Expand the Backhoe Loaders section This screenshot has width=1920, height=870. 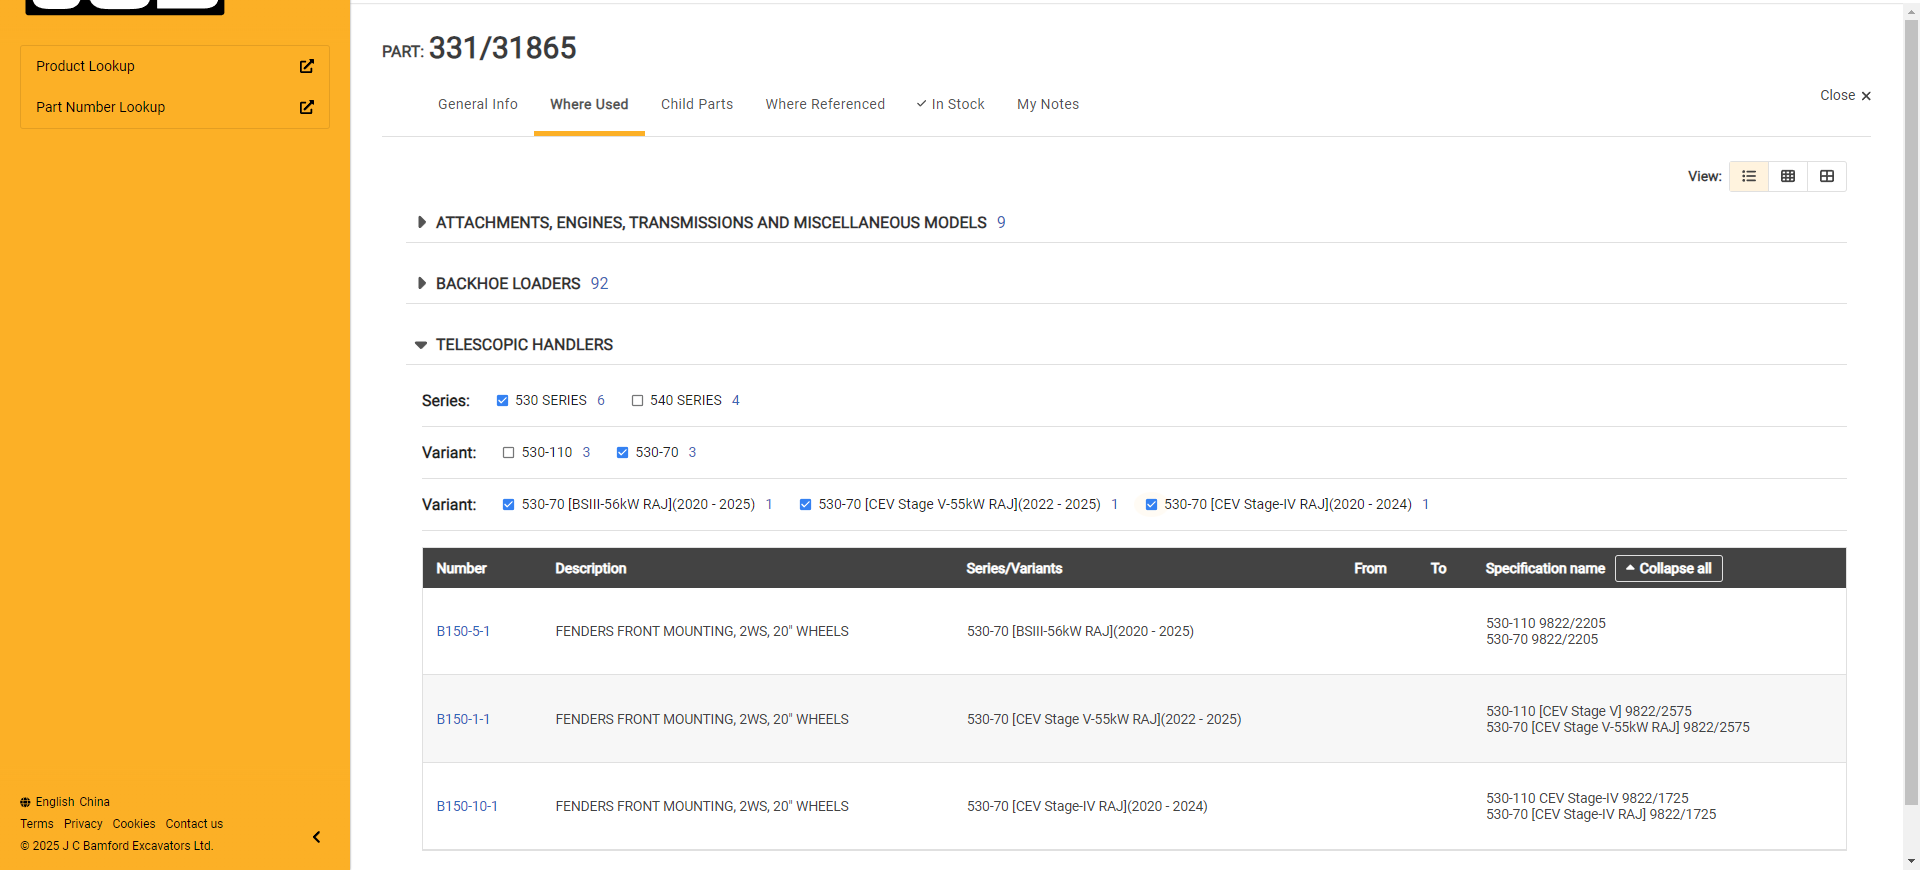[x=421, y=284]
